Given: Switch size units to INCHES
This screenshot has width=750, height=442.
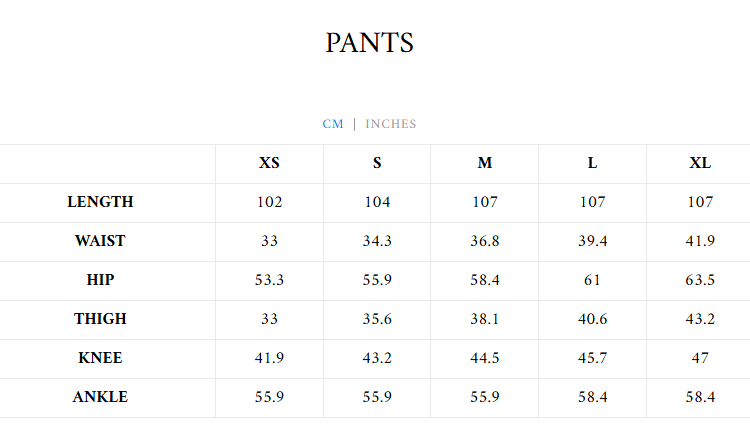Looking at the screenshot, I should (x=390, y=124).
